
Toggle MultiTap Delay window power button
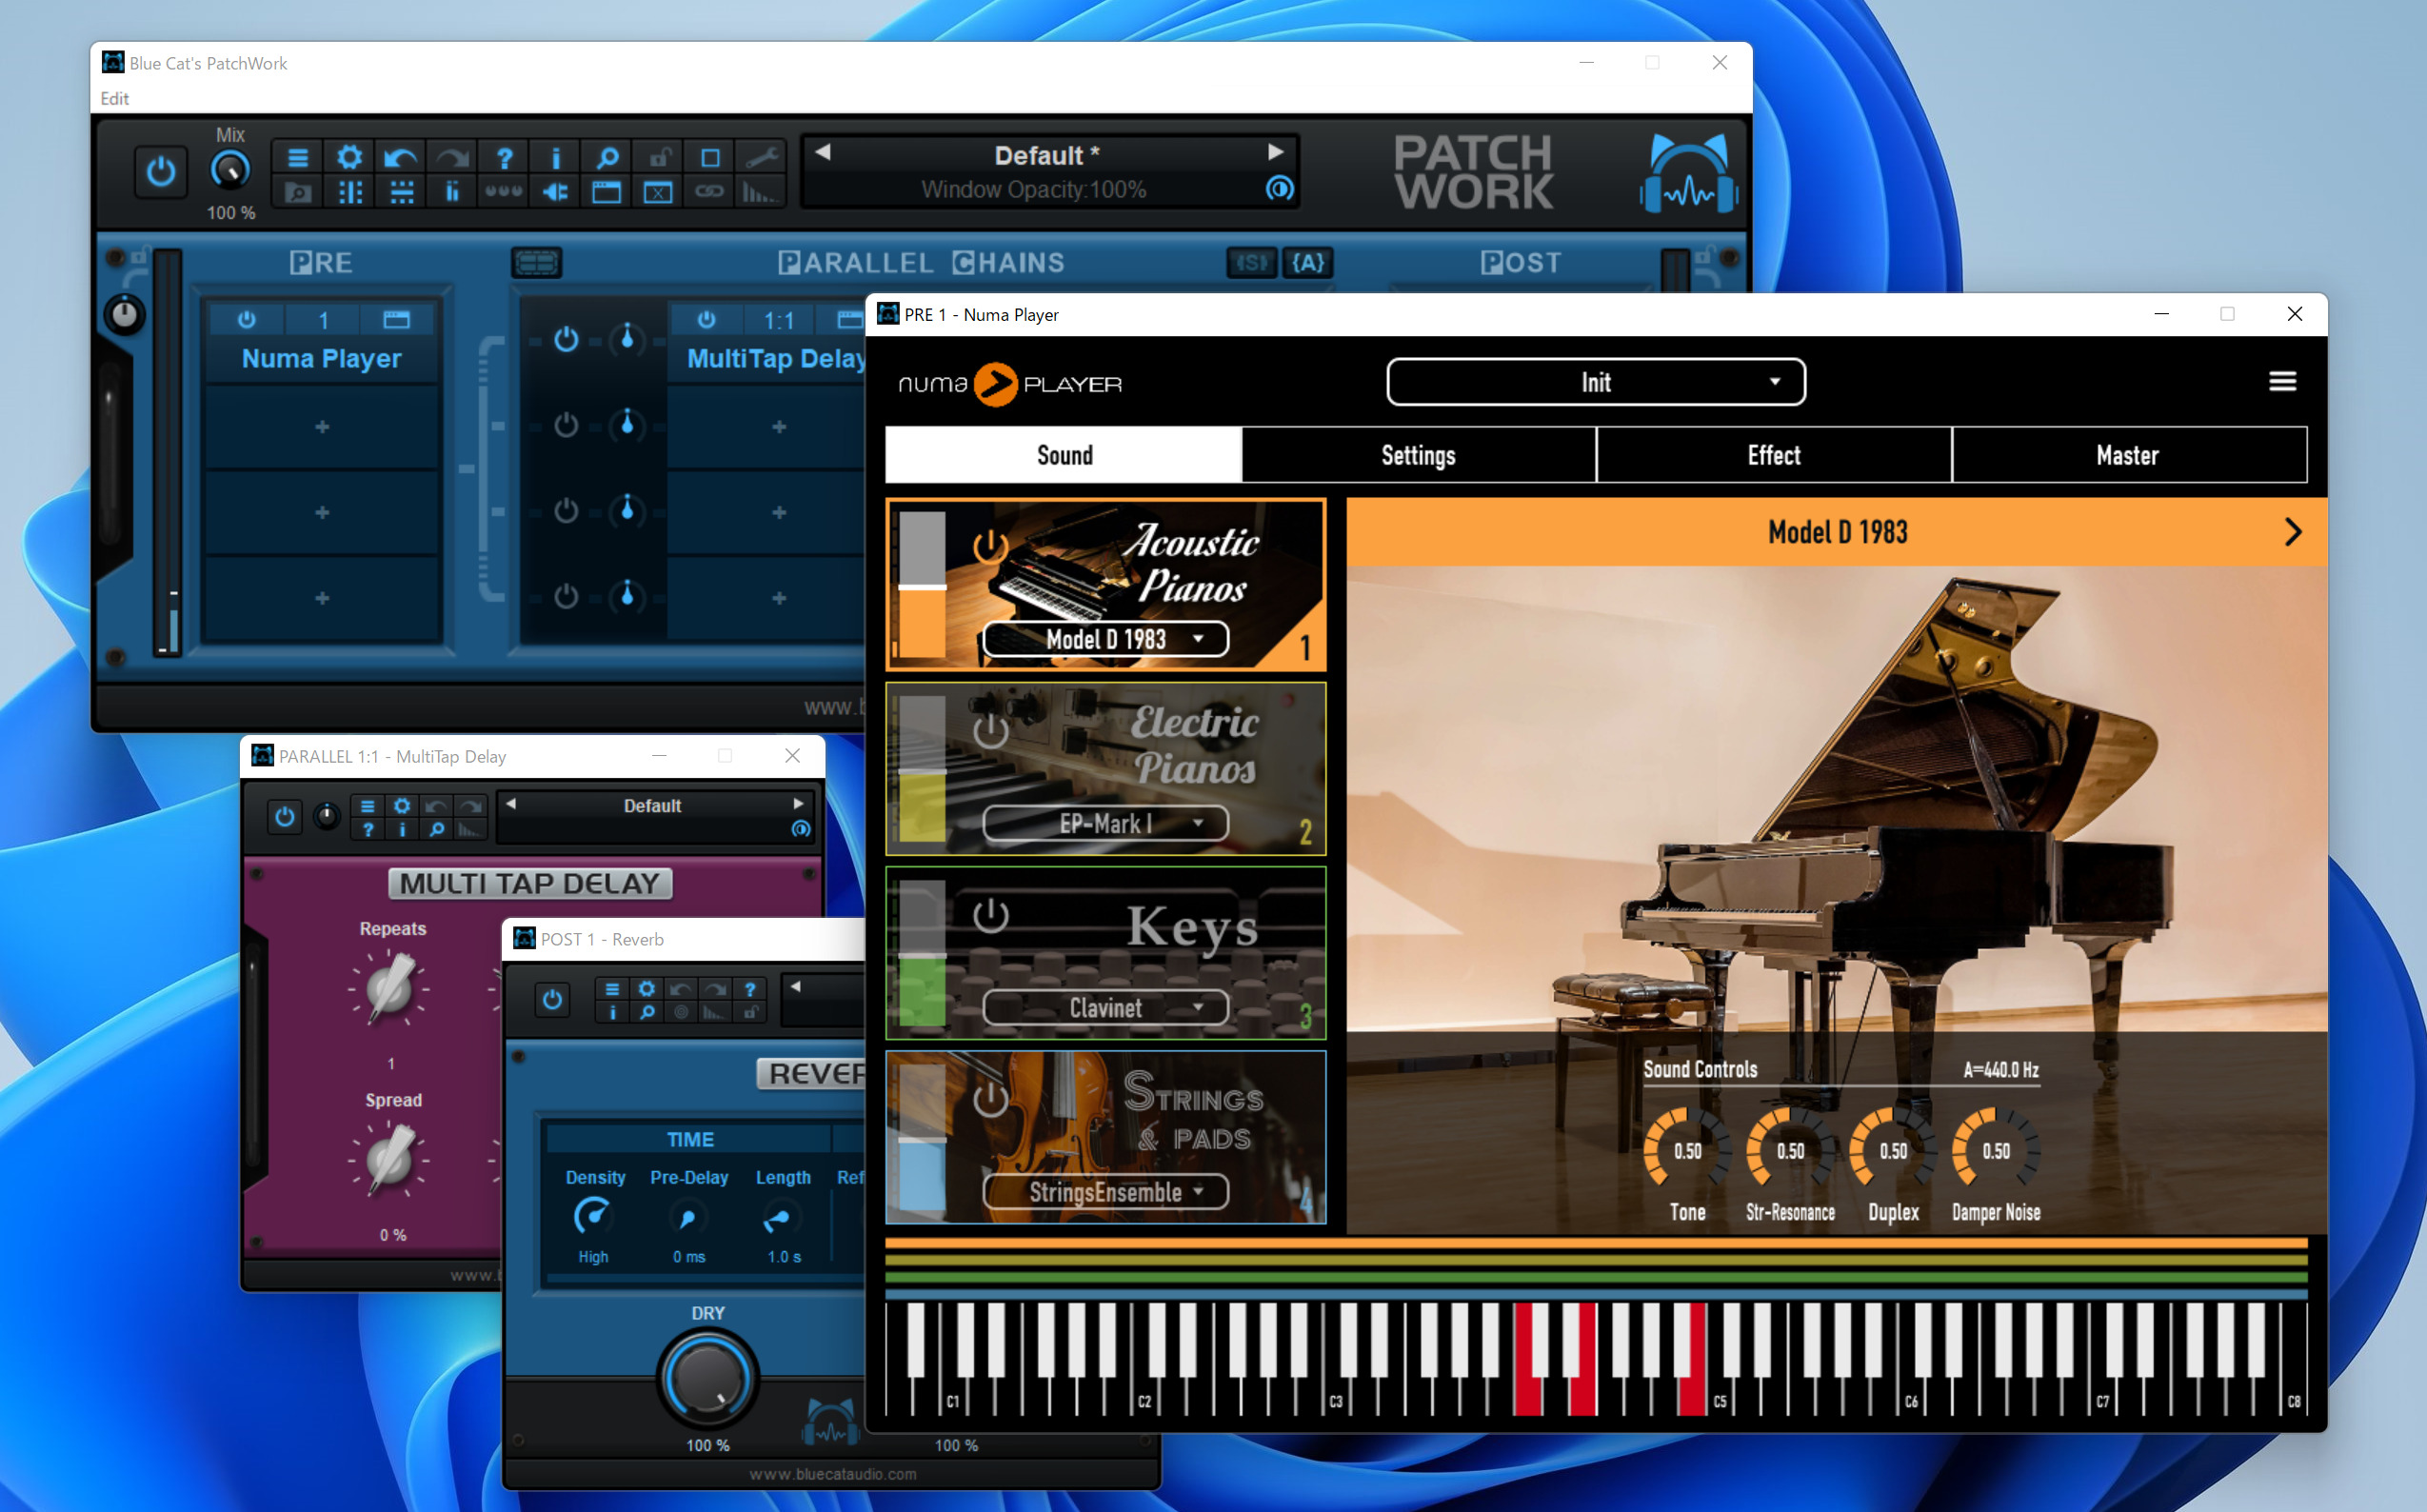(x=285, y=817)
